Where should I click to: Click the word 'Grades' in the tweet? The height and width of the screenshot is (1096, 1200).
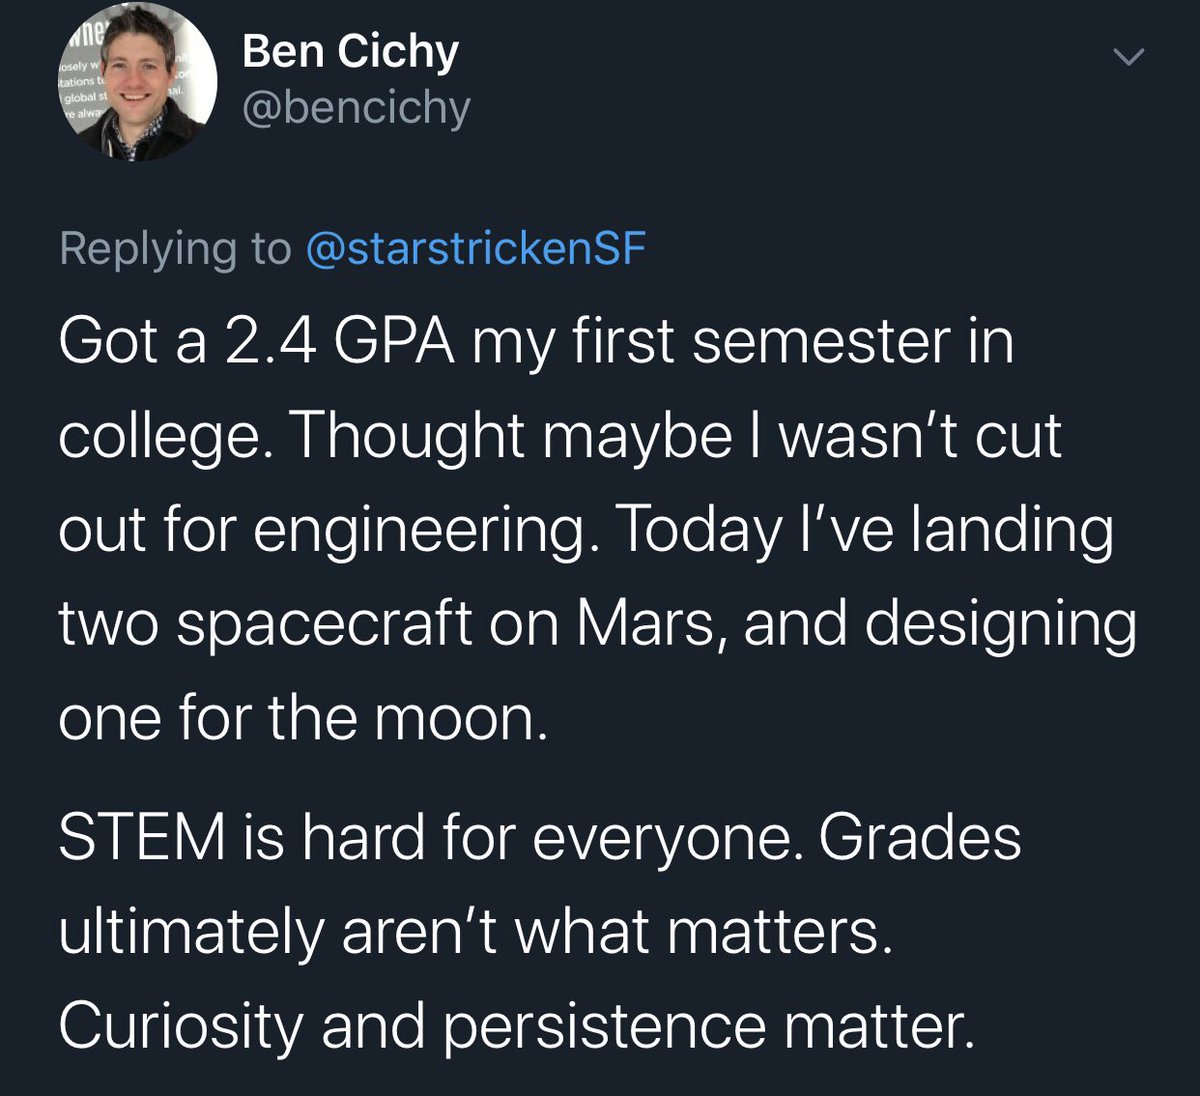[920, 837]
